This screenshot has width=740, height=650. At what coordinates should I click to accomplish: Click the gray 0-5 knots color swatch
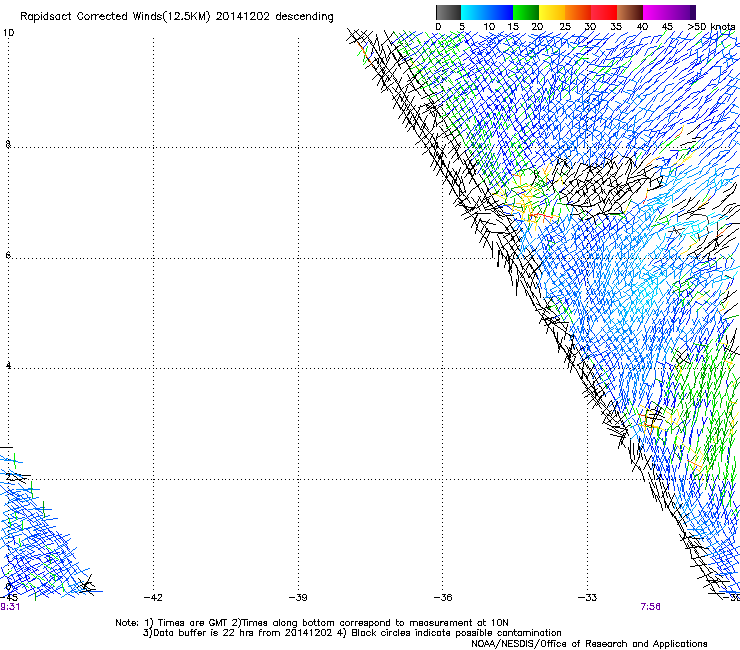pyautogui.click(x=448, y=12)
